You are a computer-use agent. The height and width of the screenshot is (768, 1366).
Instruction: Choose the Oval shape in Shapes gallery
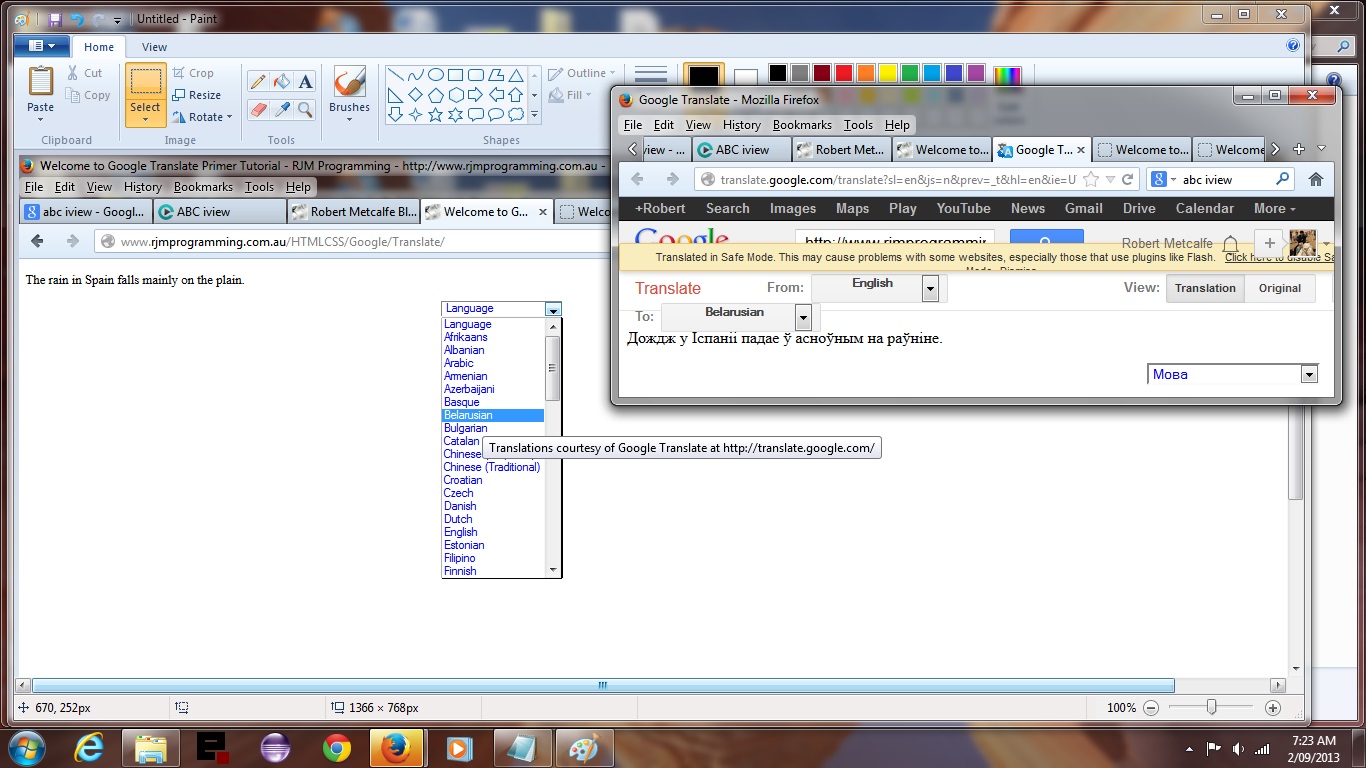click(x=436, y=75)
